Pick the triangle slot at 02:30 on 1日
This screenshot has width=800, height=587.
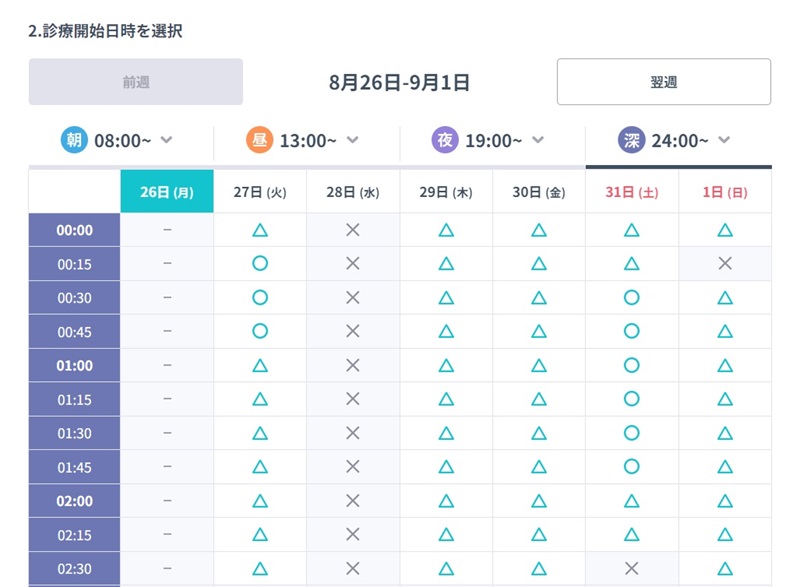point(725,568)
